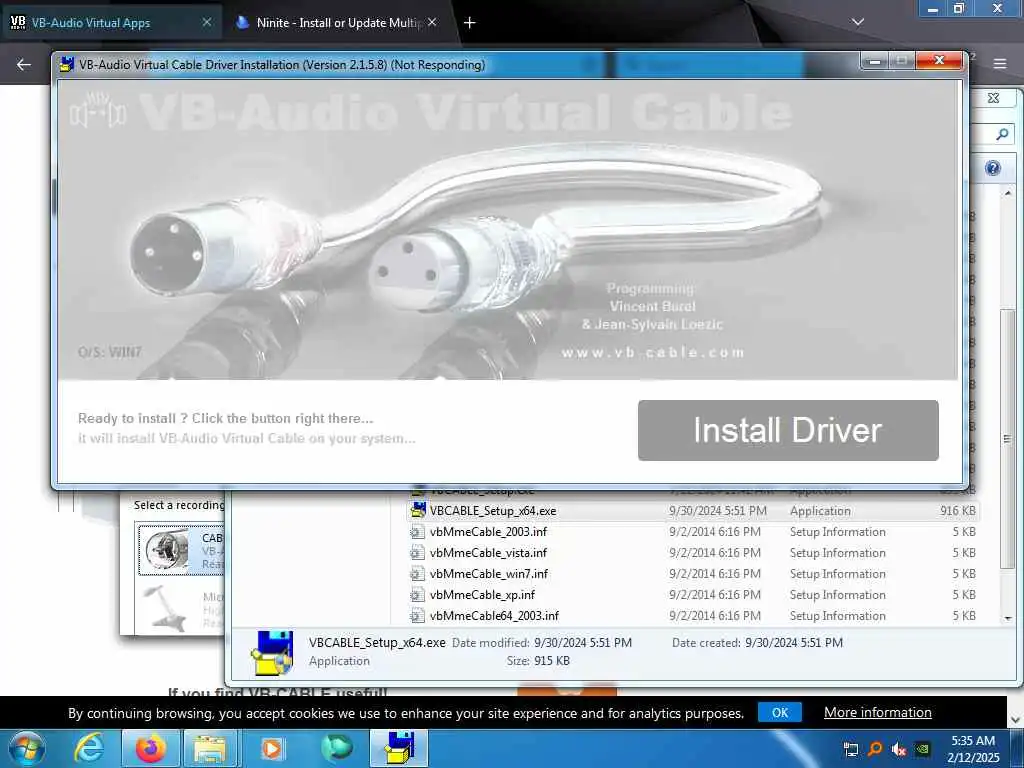Switch to the Ninite browser tab

(338, 23)
